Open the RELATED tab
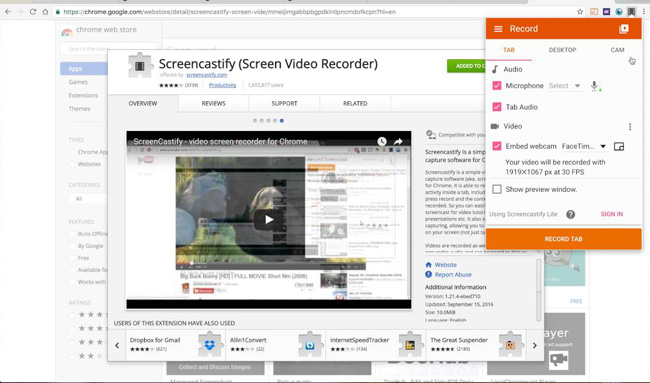The width and height of the screenshot is (650, 383). coord(355,104)
